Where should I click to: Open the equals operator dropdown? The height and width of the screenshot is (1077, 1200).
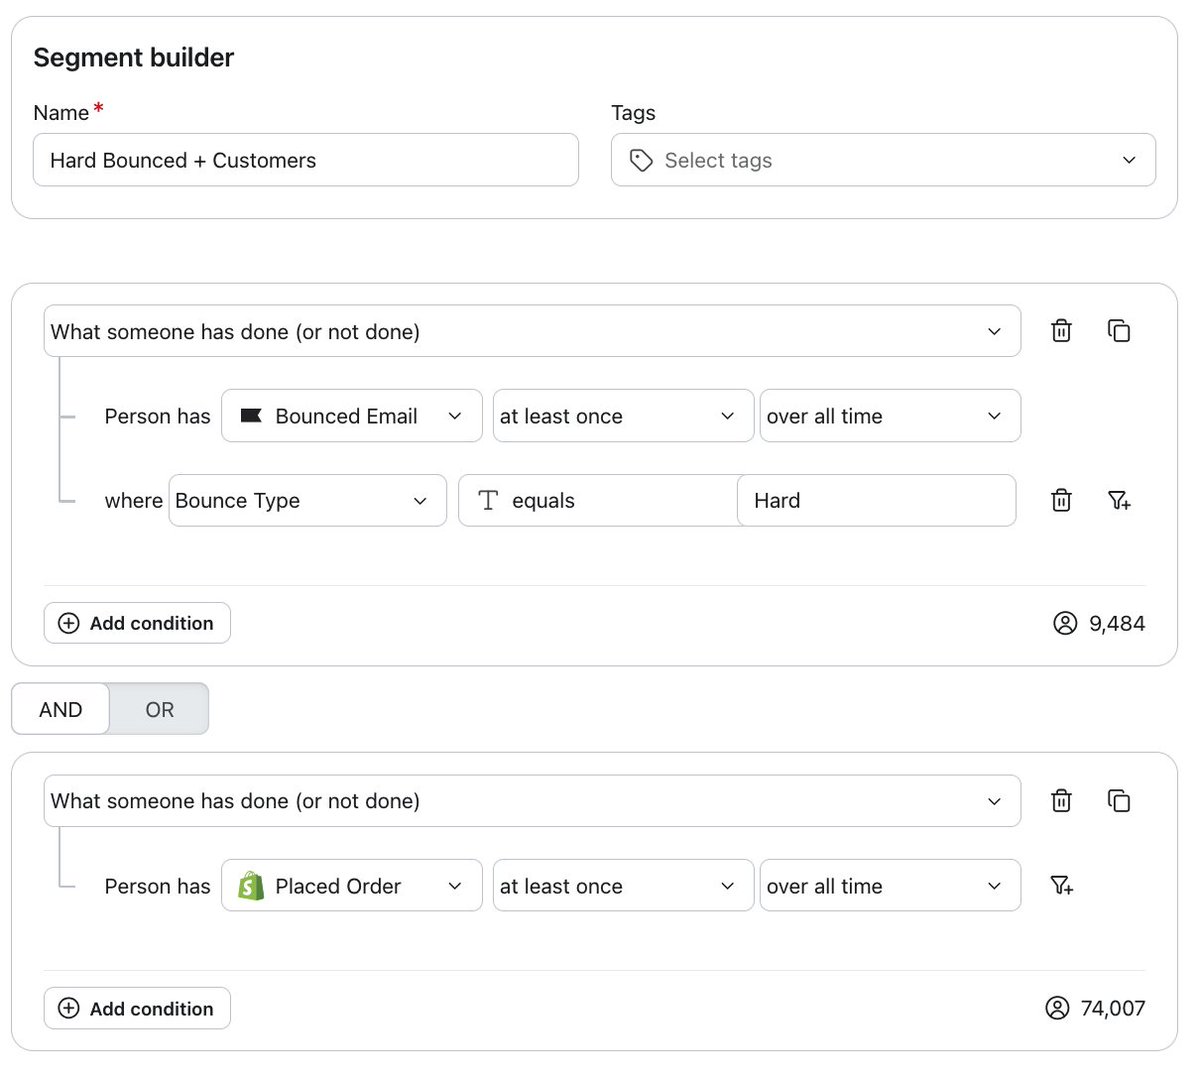pos(598,500)
